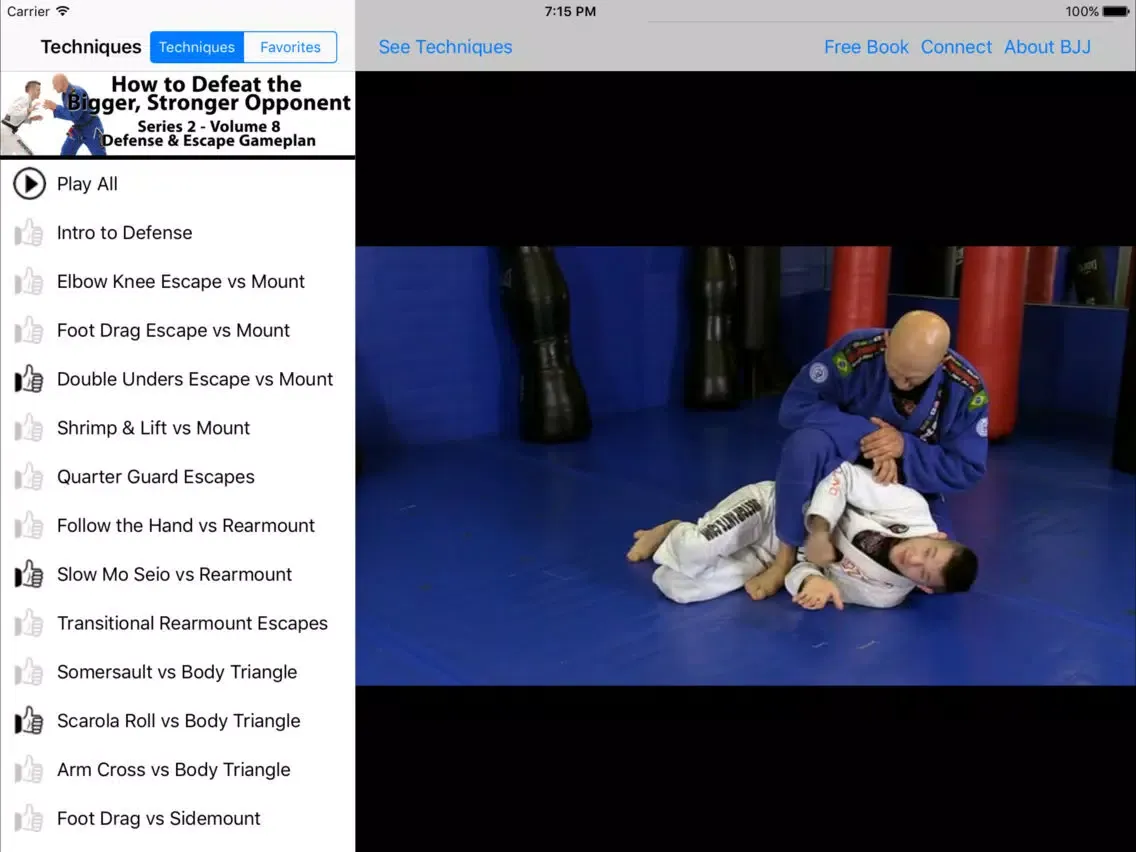Select Double Unders Escape vs Mount
This screenshot has height=852, width=1136.
click(195, 379)
